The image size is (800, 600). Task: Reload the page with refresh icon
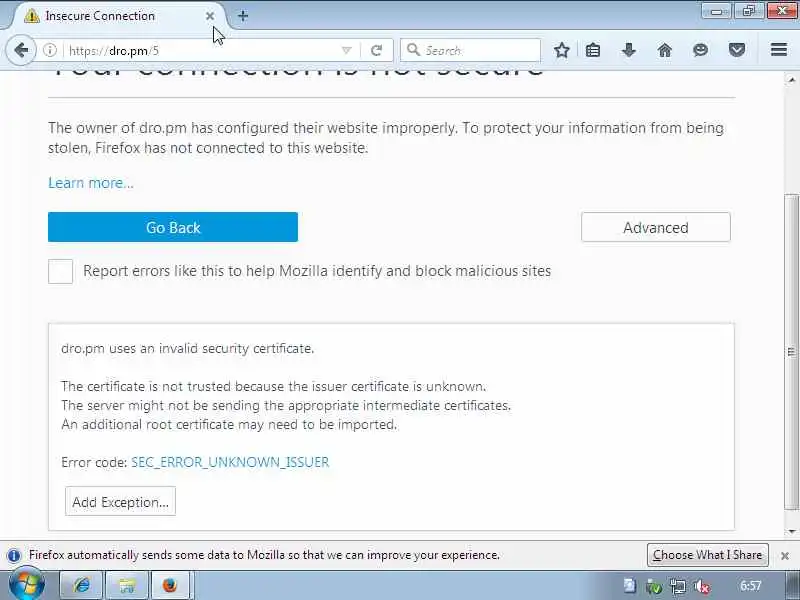point(377,50)
